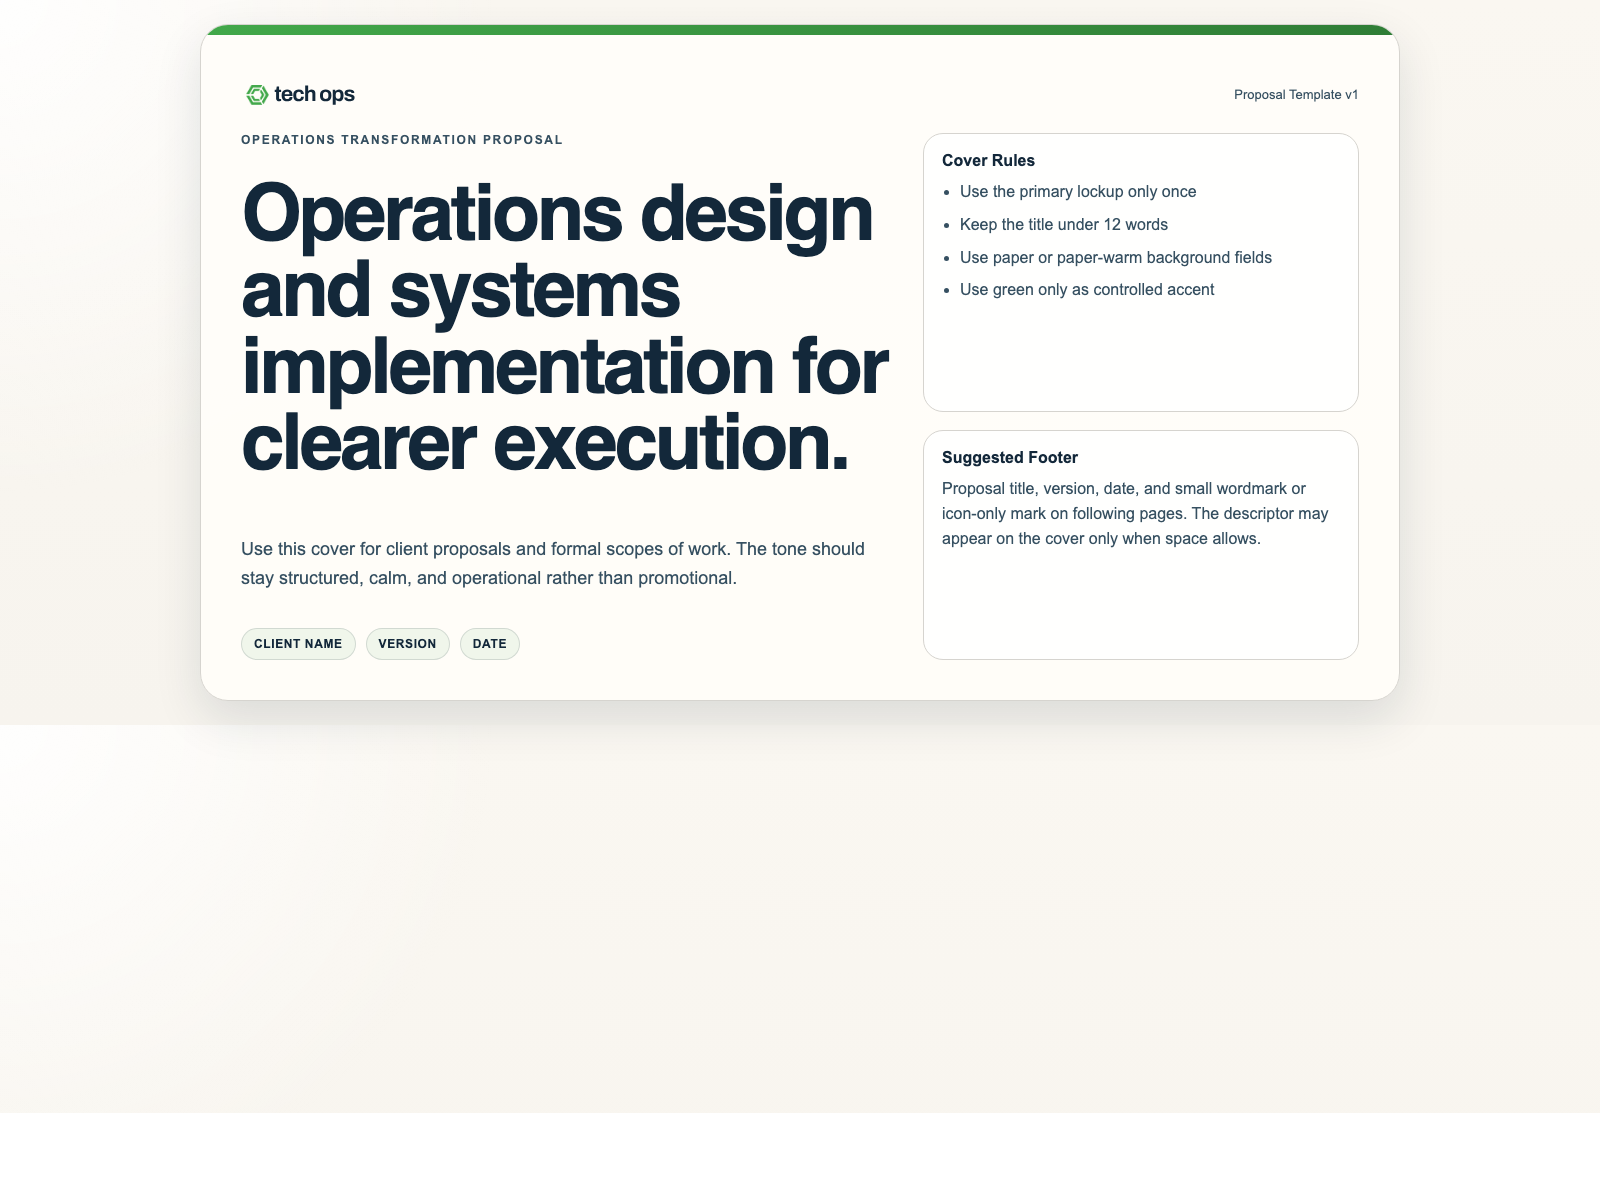The width and height of the screenshot is (1600, 1200).
Task: Click the word 'implementation' in the headline
Action: 507,367
